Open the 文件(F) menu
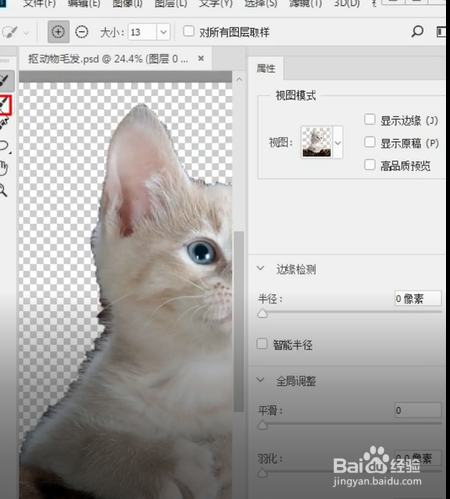The width and height of the screenshot is (450, 499). pyautogui.click(x=39, y=4)
